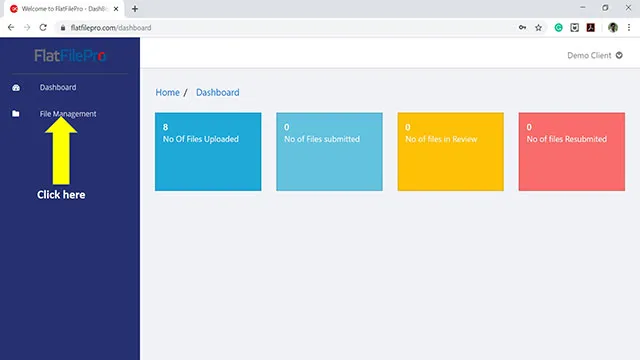The width and height of the screenshot is (640, 360).
Task: Open File Management in the sidebar
Action: pyautogui.click(x=68, y=114)
